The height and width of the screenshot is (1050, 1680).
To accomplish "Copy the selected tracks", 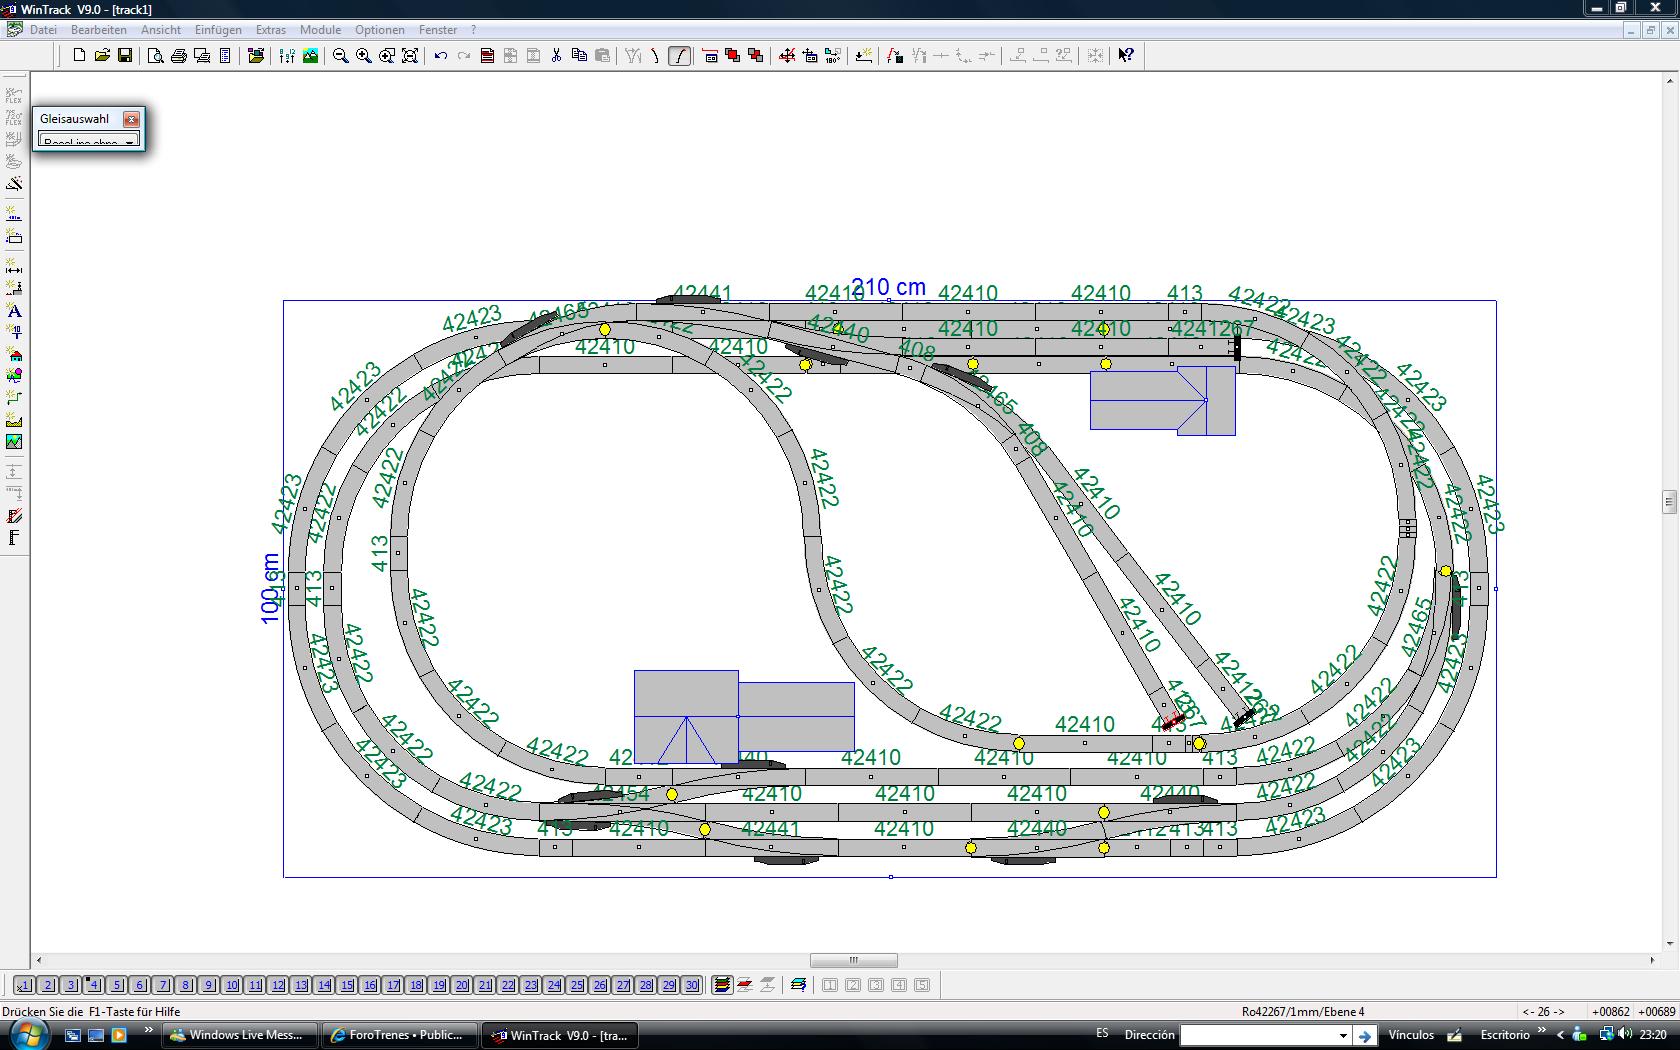I will coord(579,56).
